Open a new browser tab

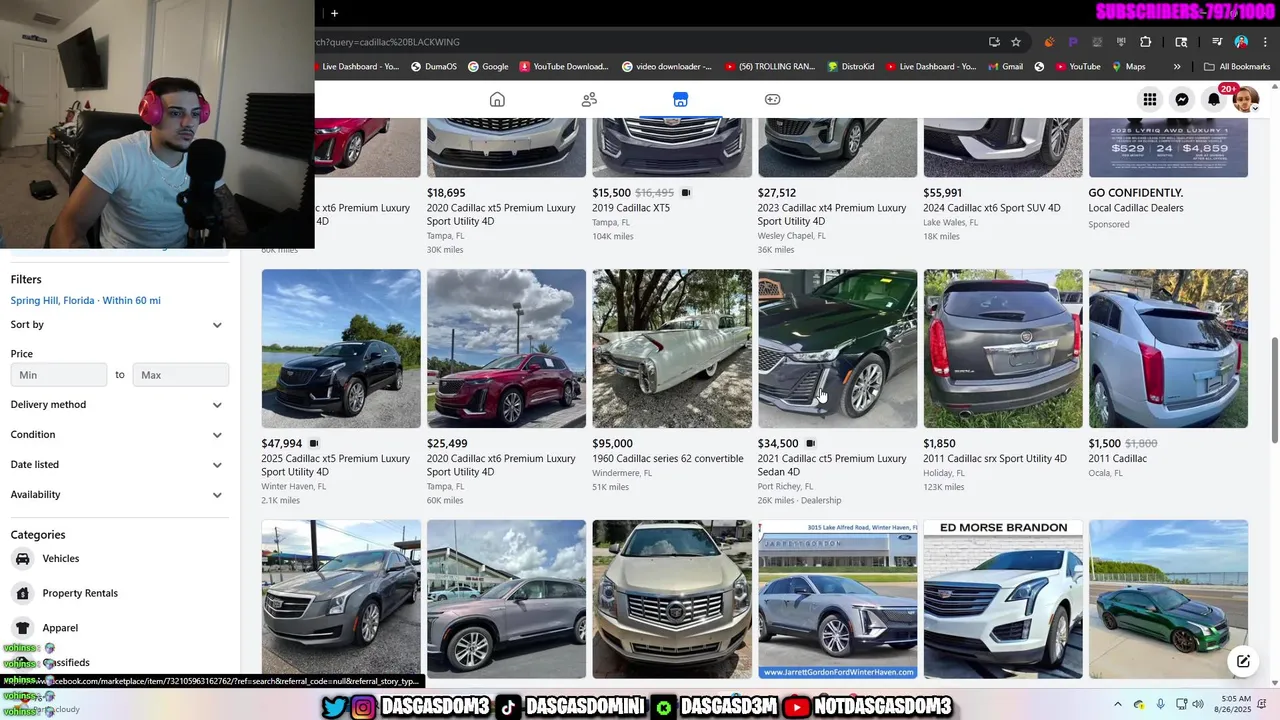(334, 13)
